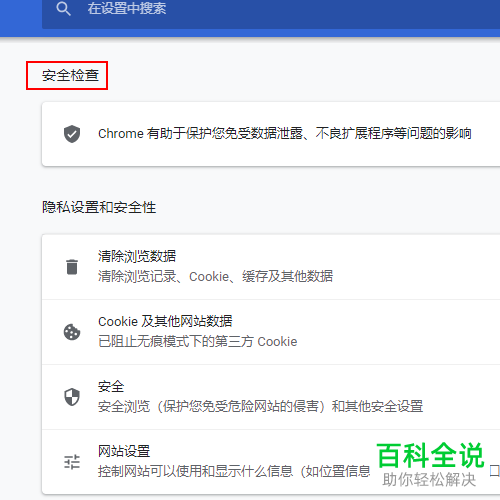This screenshot has width=500, height=500.
Task: Select the Chrome 有助于保护您 safety check text
Action: (x=285, y=133)
